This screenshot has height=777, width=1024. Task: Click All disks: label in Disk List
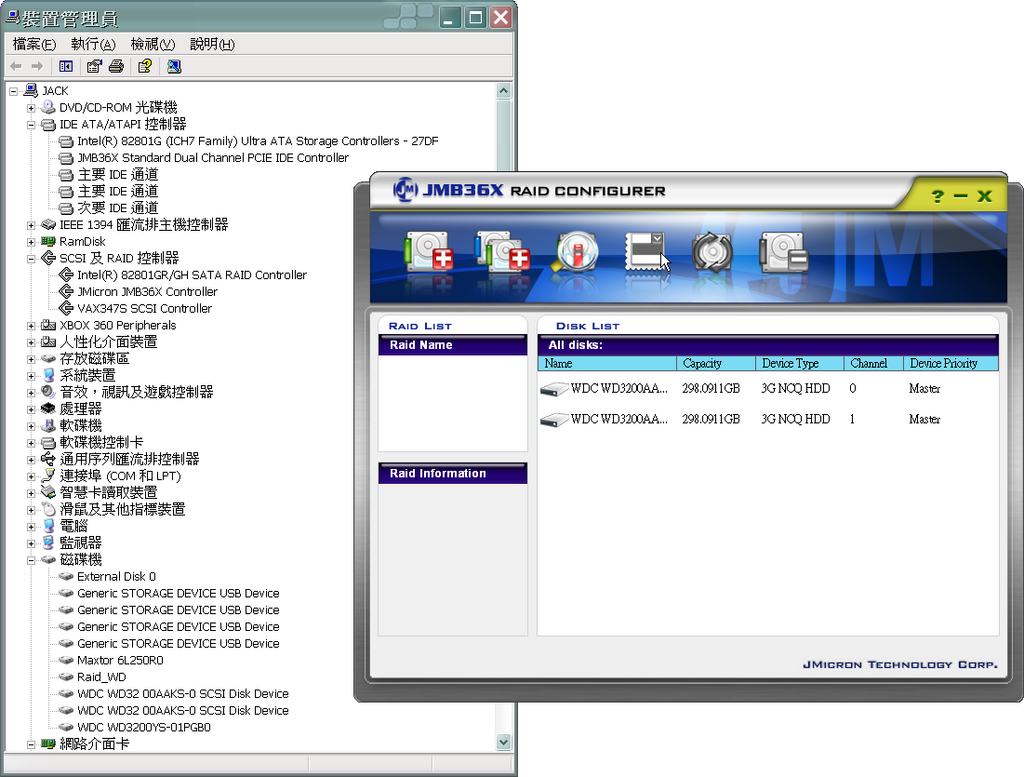[x=575, y=345]
